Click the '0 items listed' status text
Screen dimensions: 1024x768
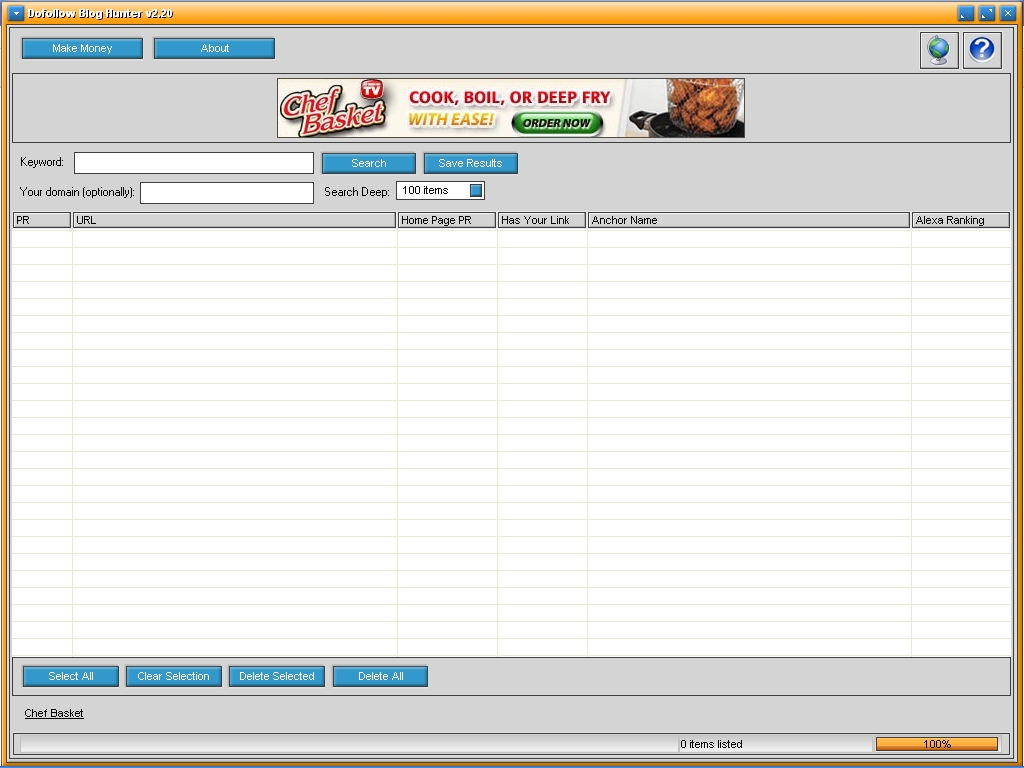[711, 744]
